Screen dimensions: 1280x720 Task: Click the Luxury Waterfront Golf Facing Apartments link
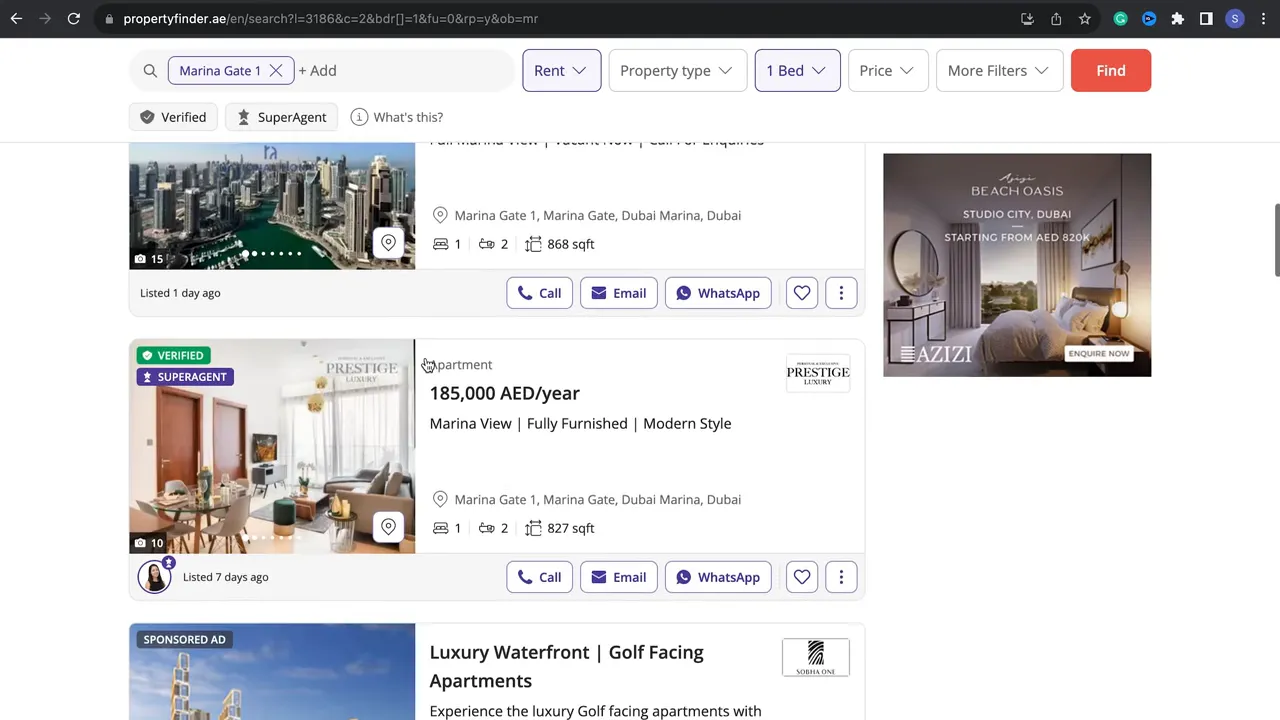coord(566,666)
